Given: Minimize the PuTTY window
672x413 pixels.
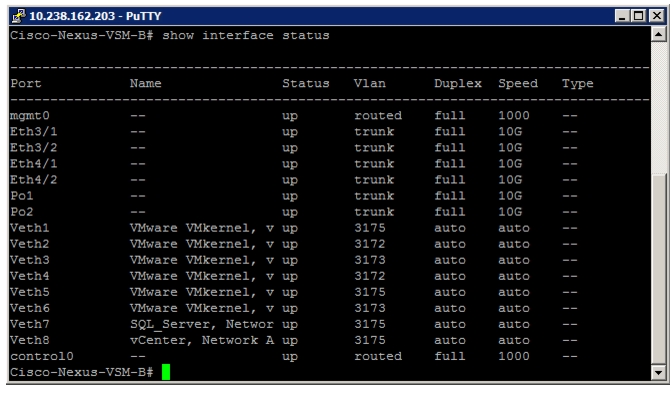Looking at the screenshot, I should pyautogui.click(x=622, y=16).
